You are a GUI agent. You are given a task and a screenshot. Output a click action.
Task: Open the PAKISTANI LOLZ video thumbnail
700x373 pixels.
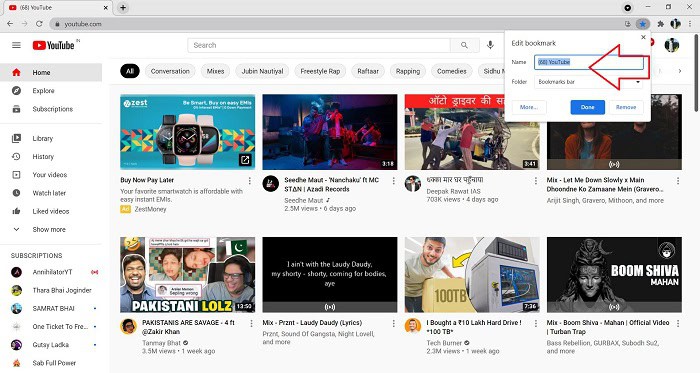pyautogui.click(x=188, y=275)
